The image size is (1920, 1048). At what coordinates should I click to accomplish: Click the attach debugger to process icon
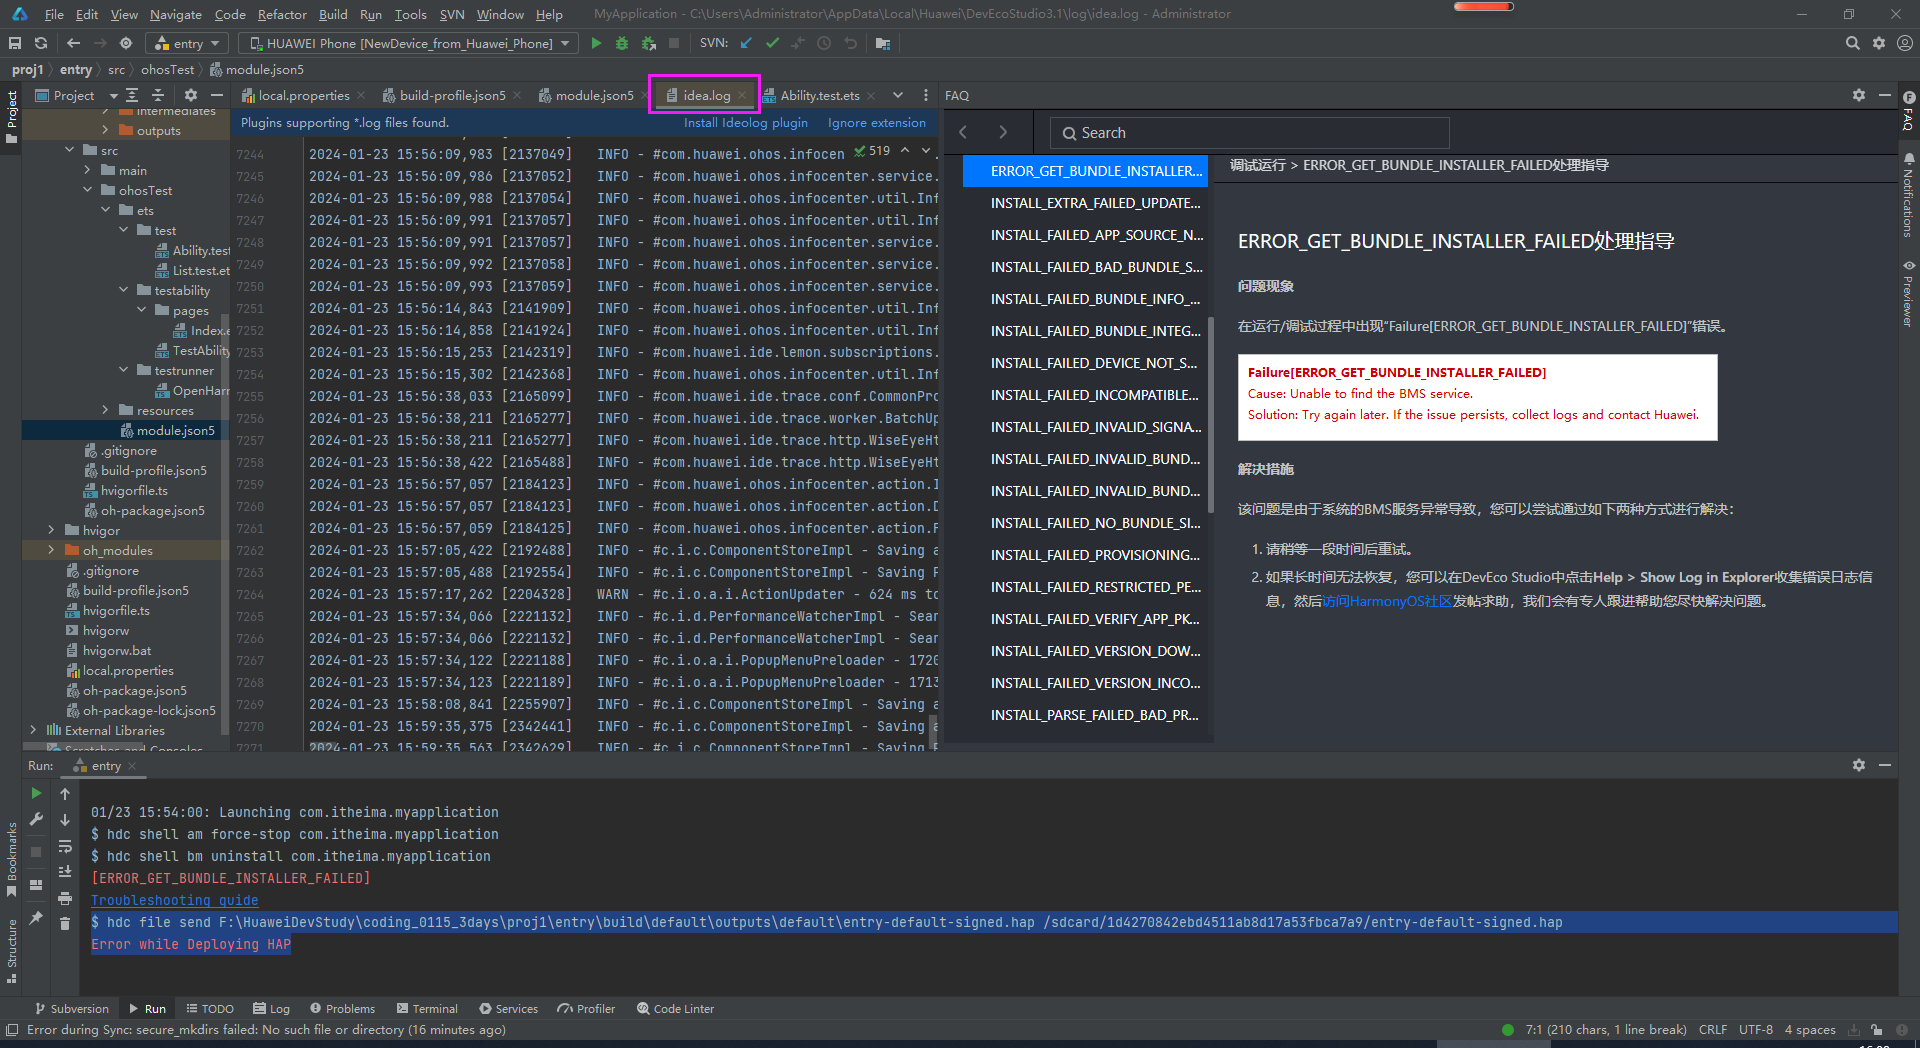[649, 43]
